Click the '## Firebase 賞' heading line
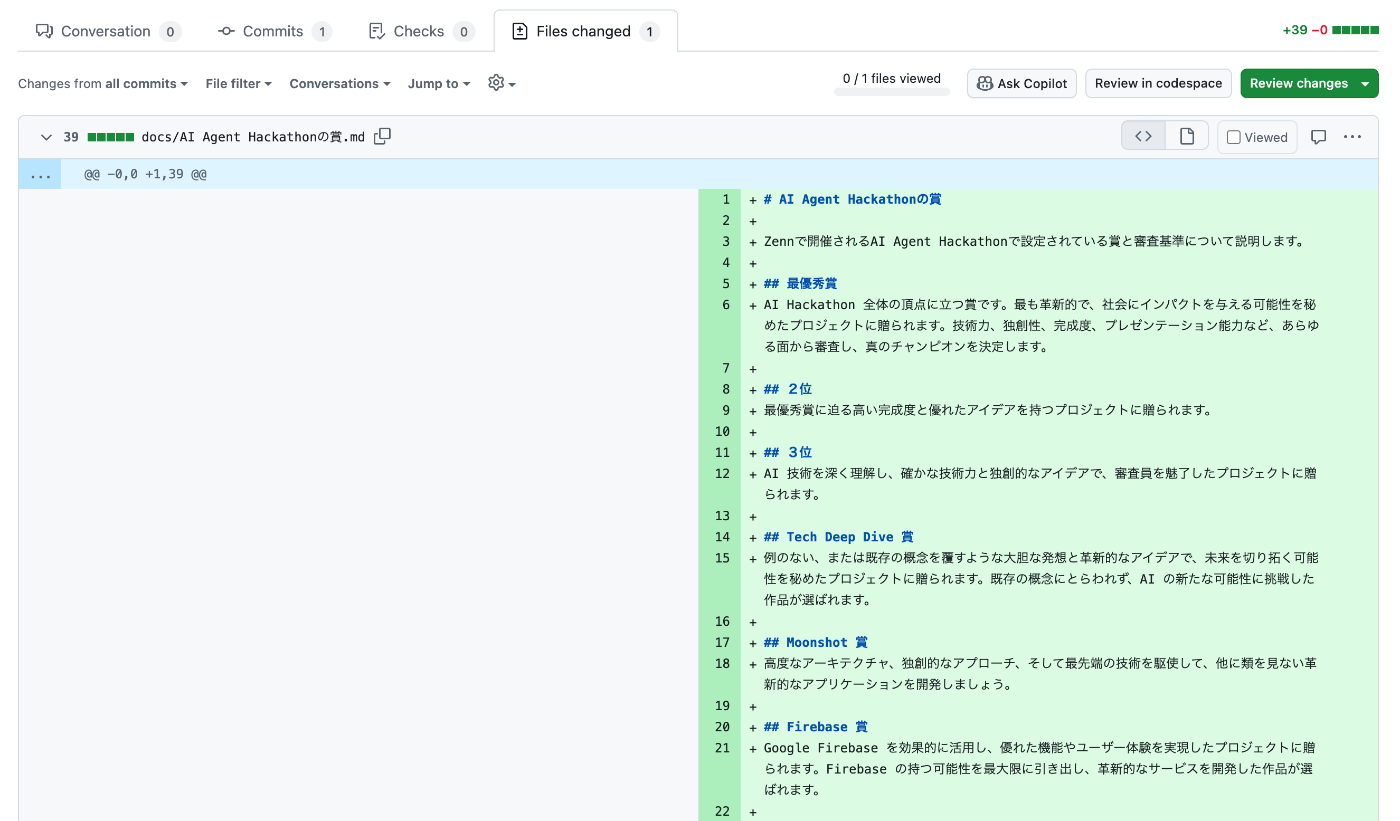The image size is (1400, 821). 815,727
